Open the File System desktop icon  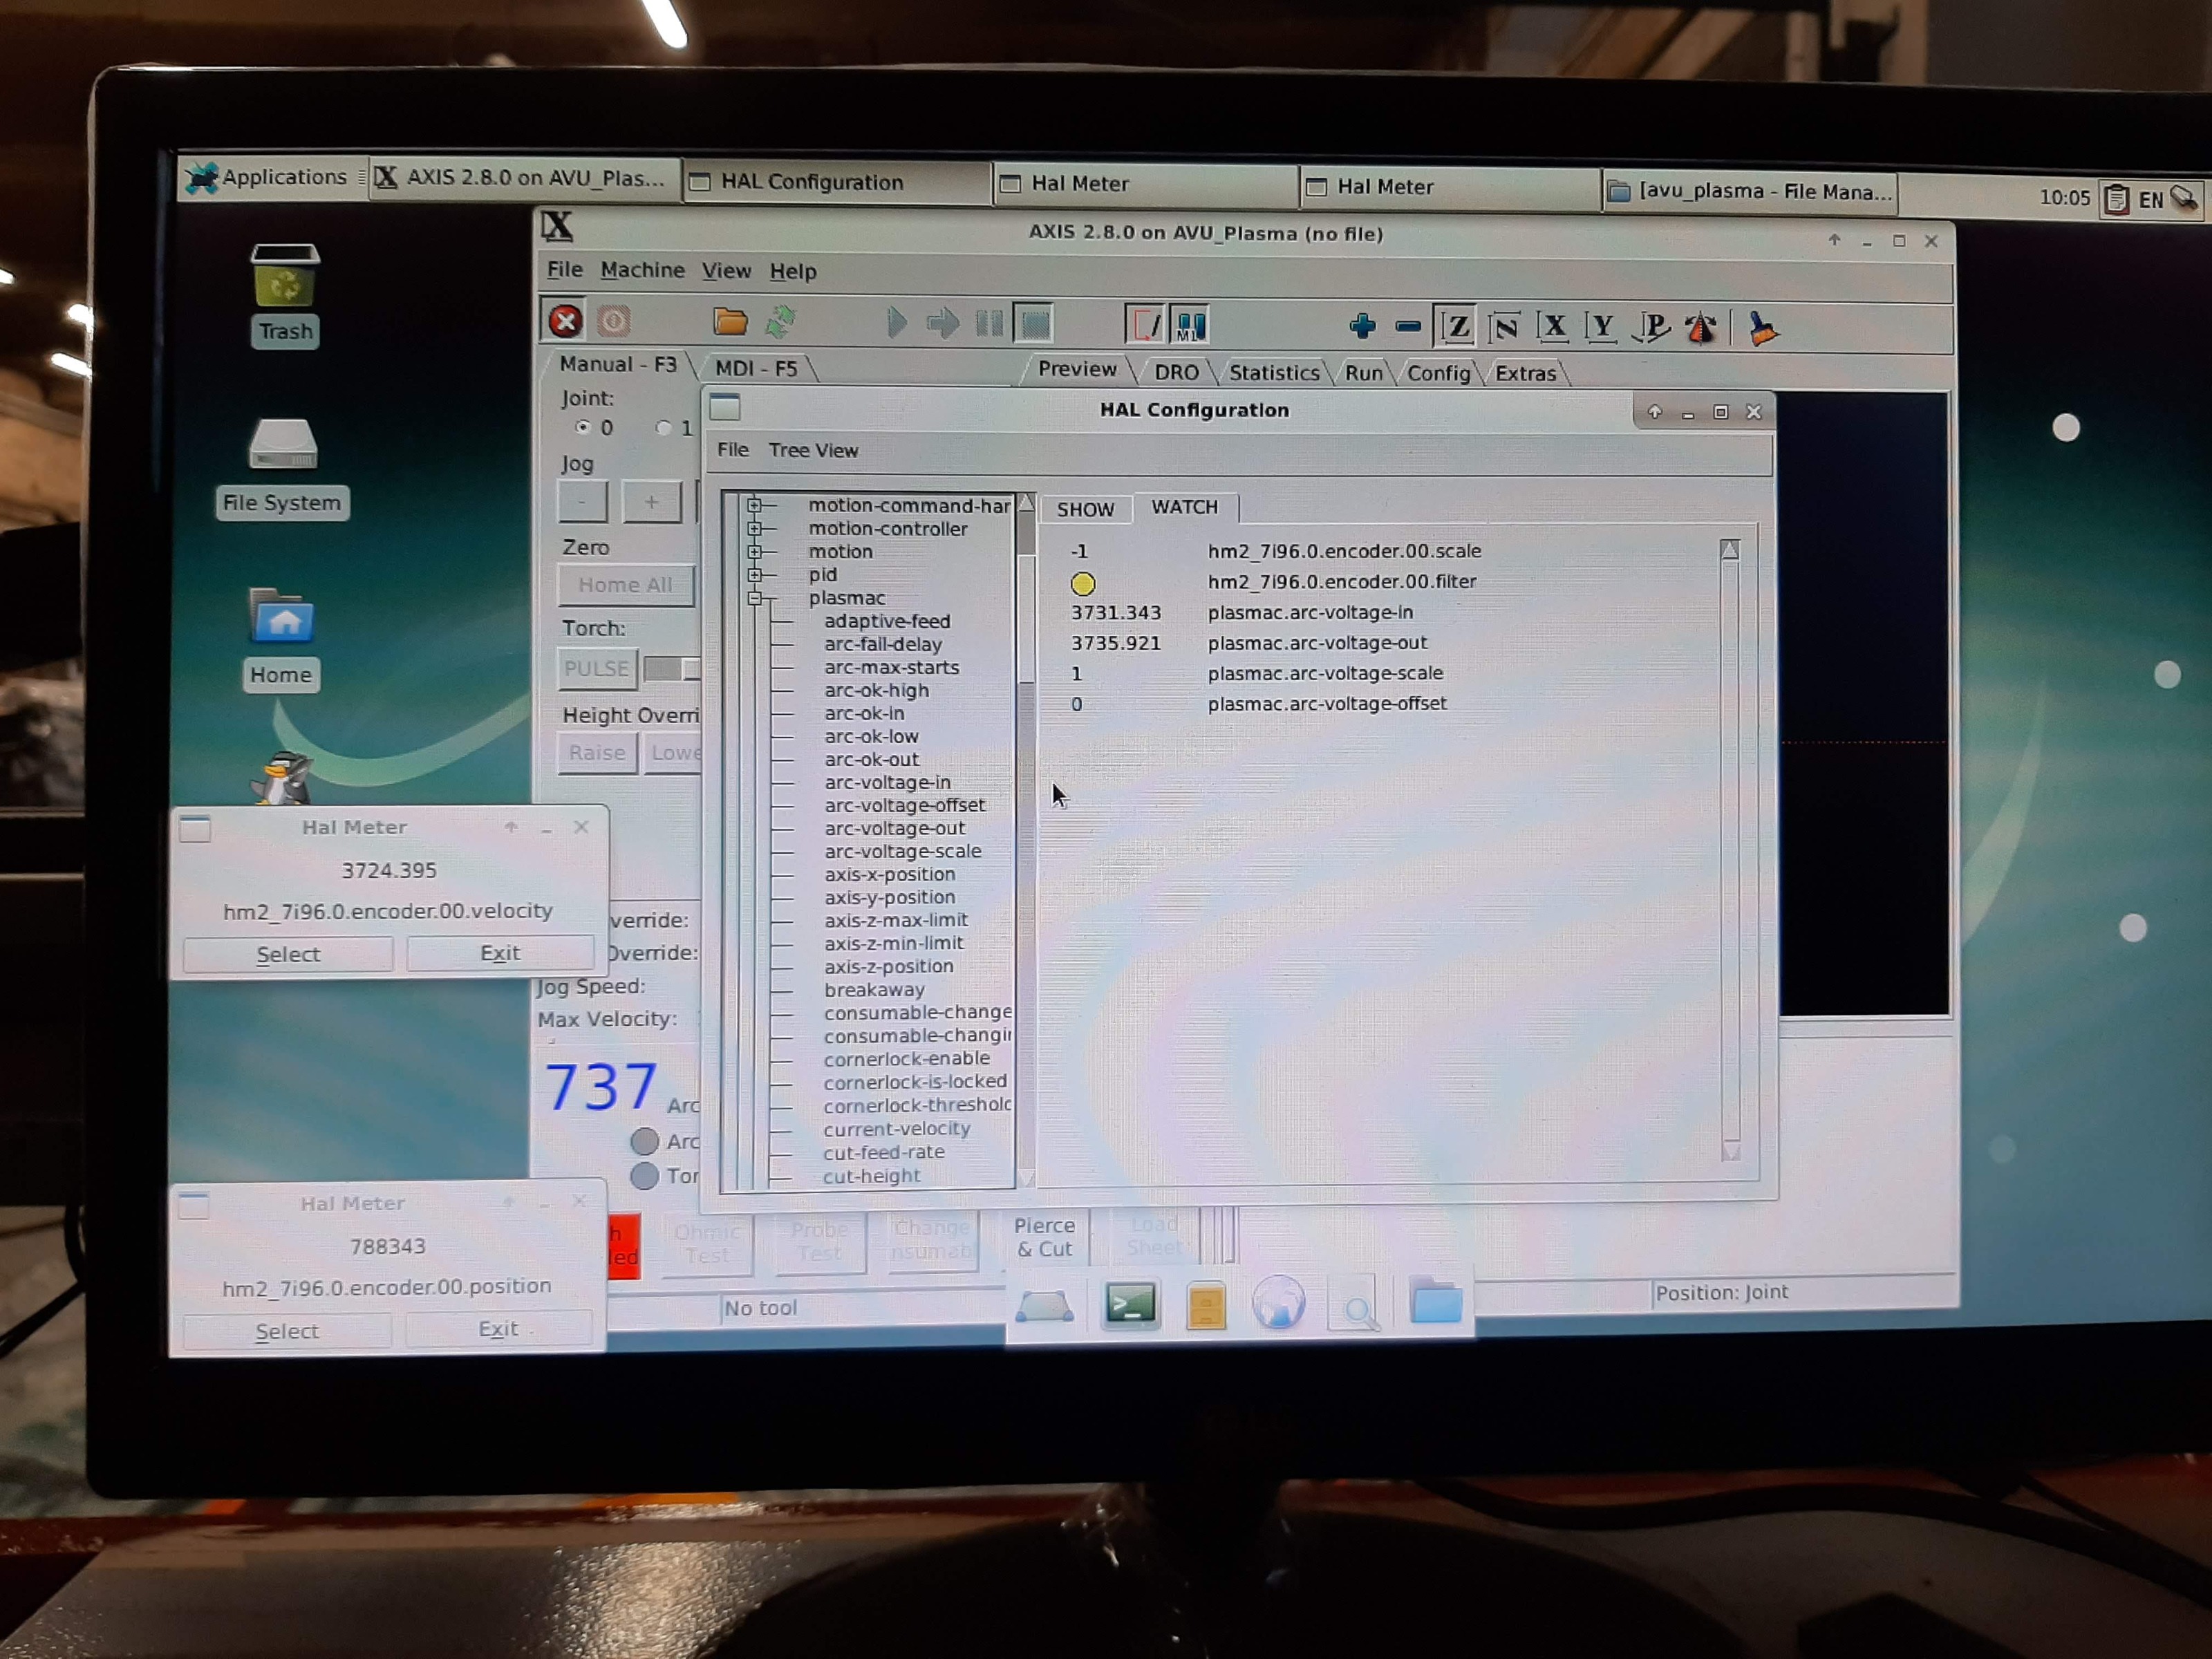tap(283, 467)
